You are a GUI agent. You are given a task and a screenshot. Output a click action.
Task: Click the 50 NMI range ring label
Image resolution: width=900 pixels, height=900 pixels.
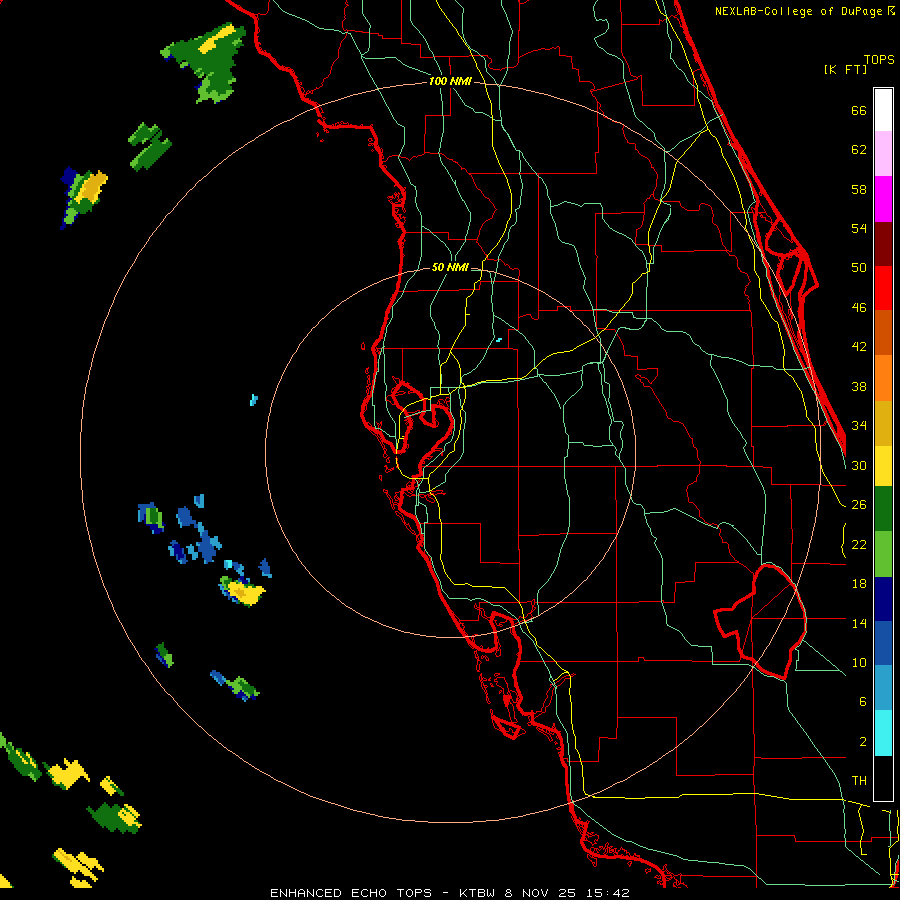(x=450, y=267)
